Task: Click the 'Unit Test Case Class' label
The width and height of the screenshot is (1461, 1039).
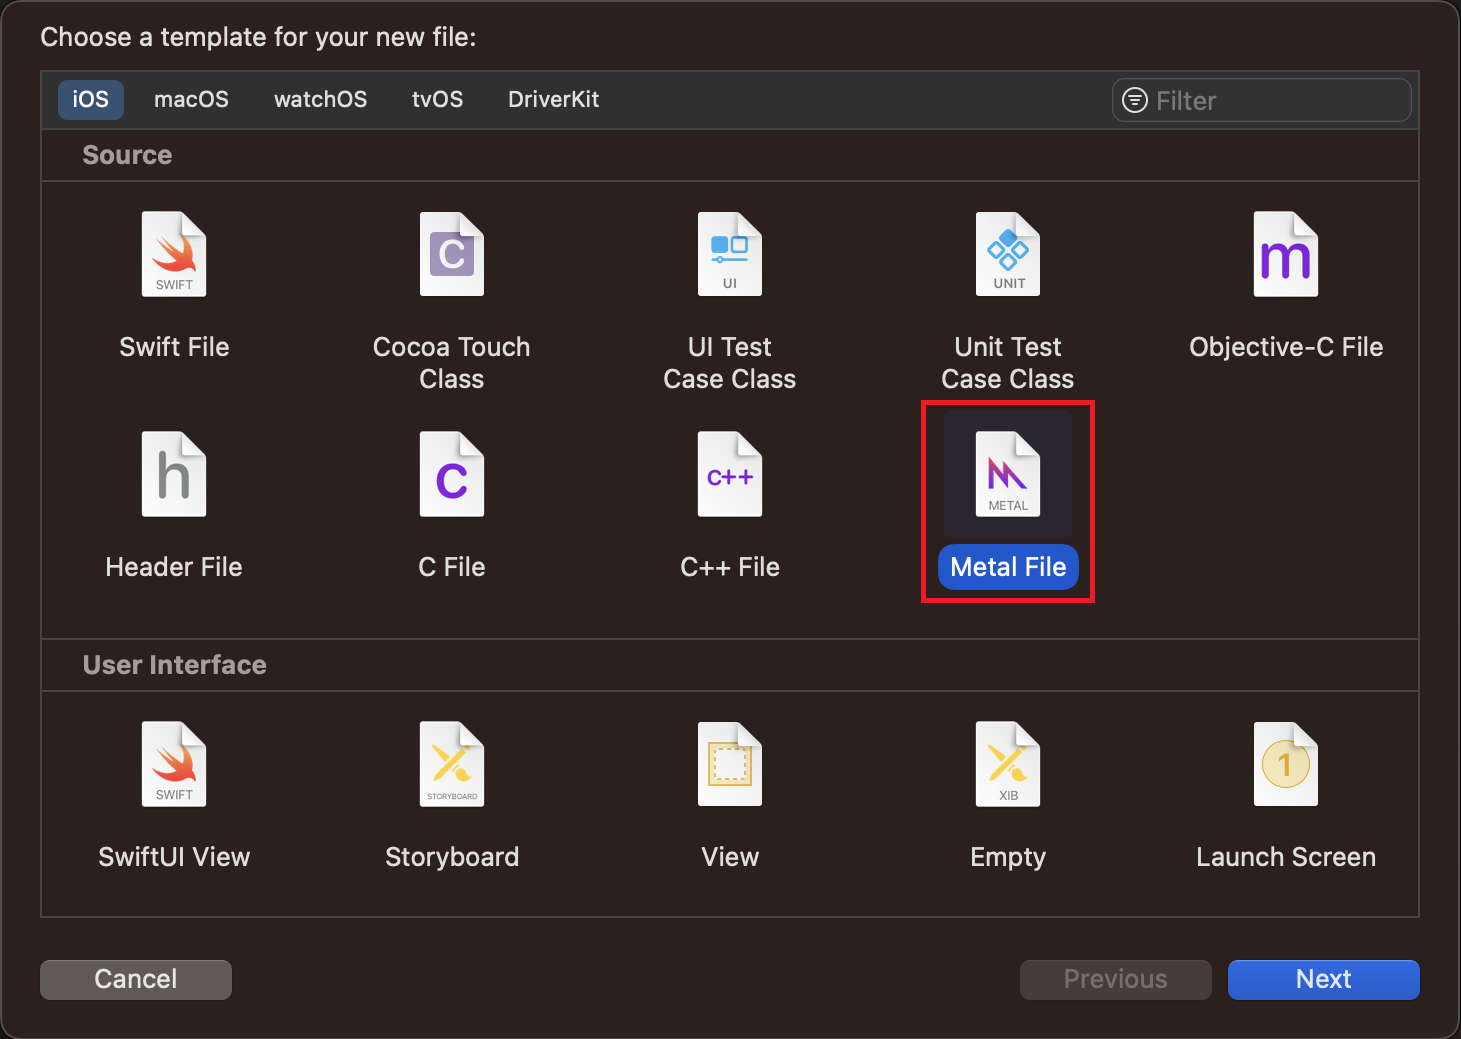Action: [1008, 363]
